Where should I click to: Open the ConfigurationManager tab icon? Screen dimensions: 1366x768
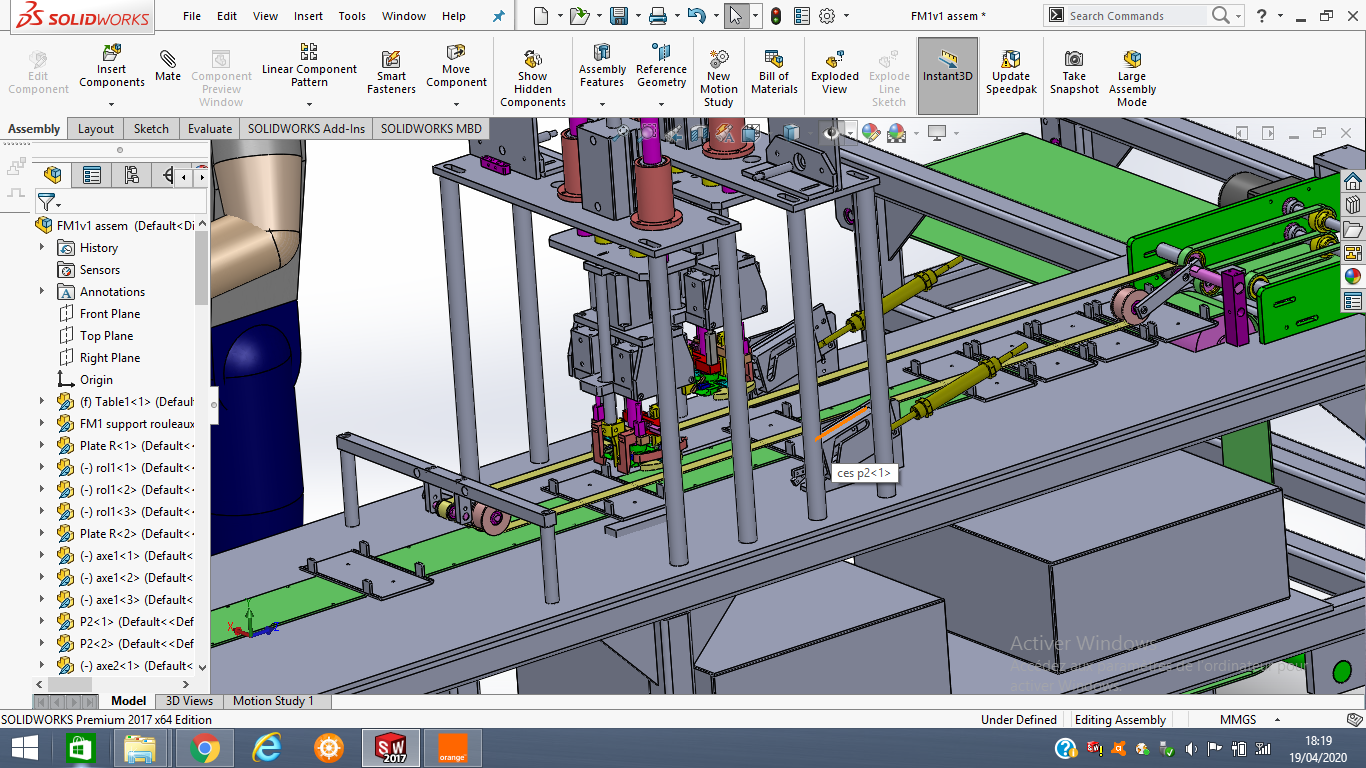click(131, 176)
